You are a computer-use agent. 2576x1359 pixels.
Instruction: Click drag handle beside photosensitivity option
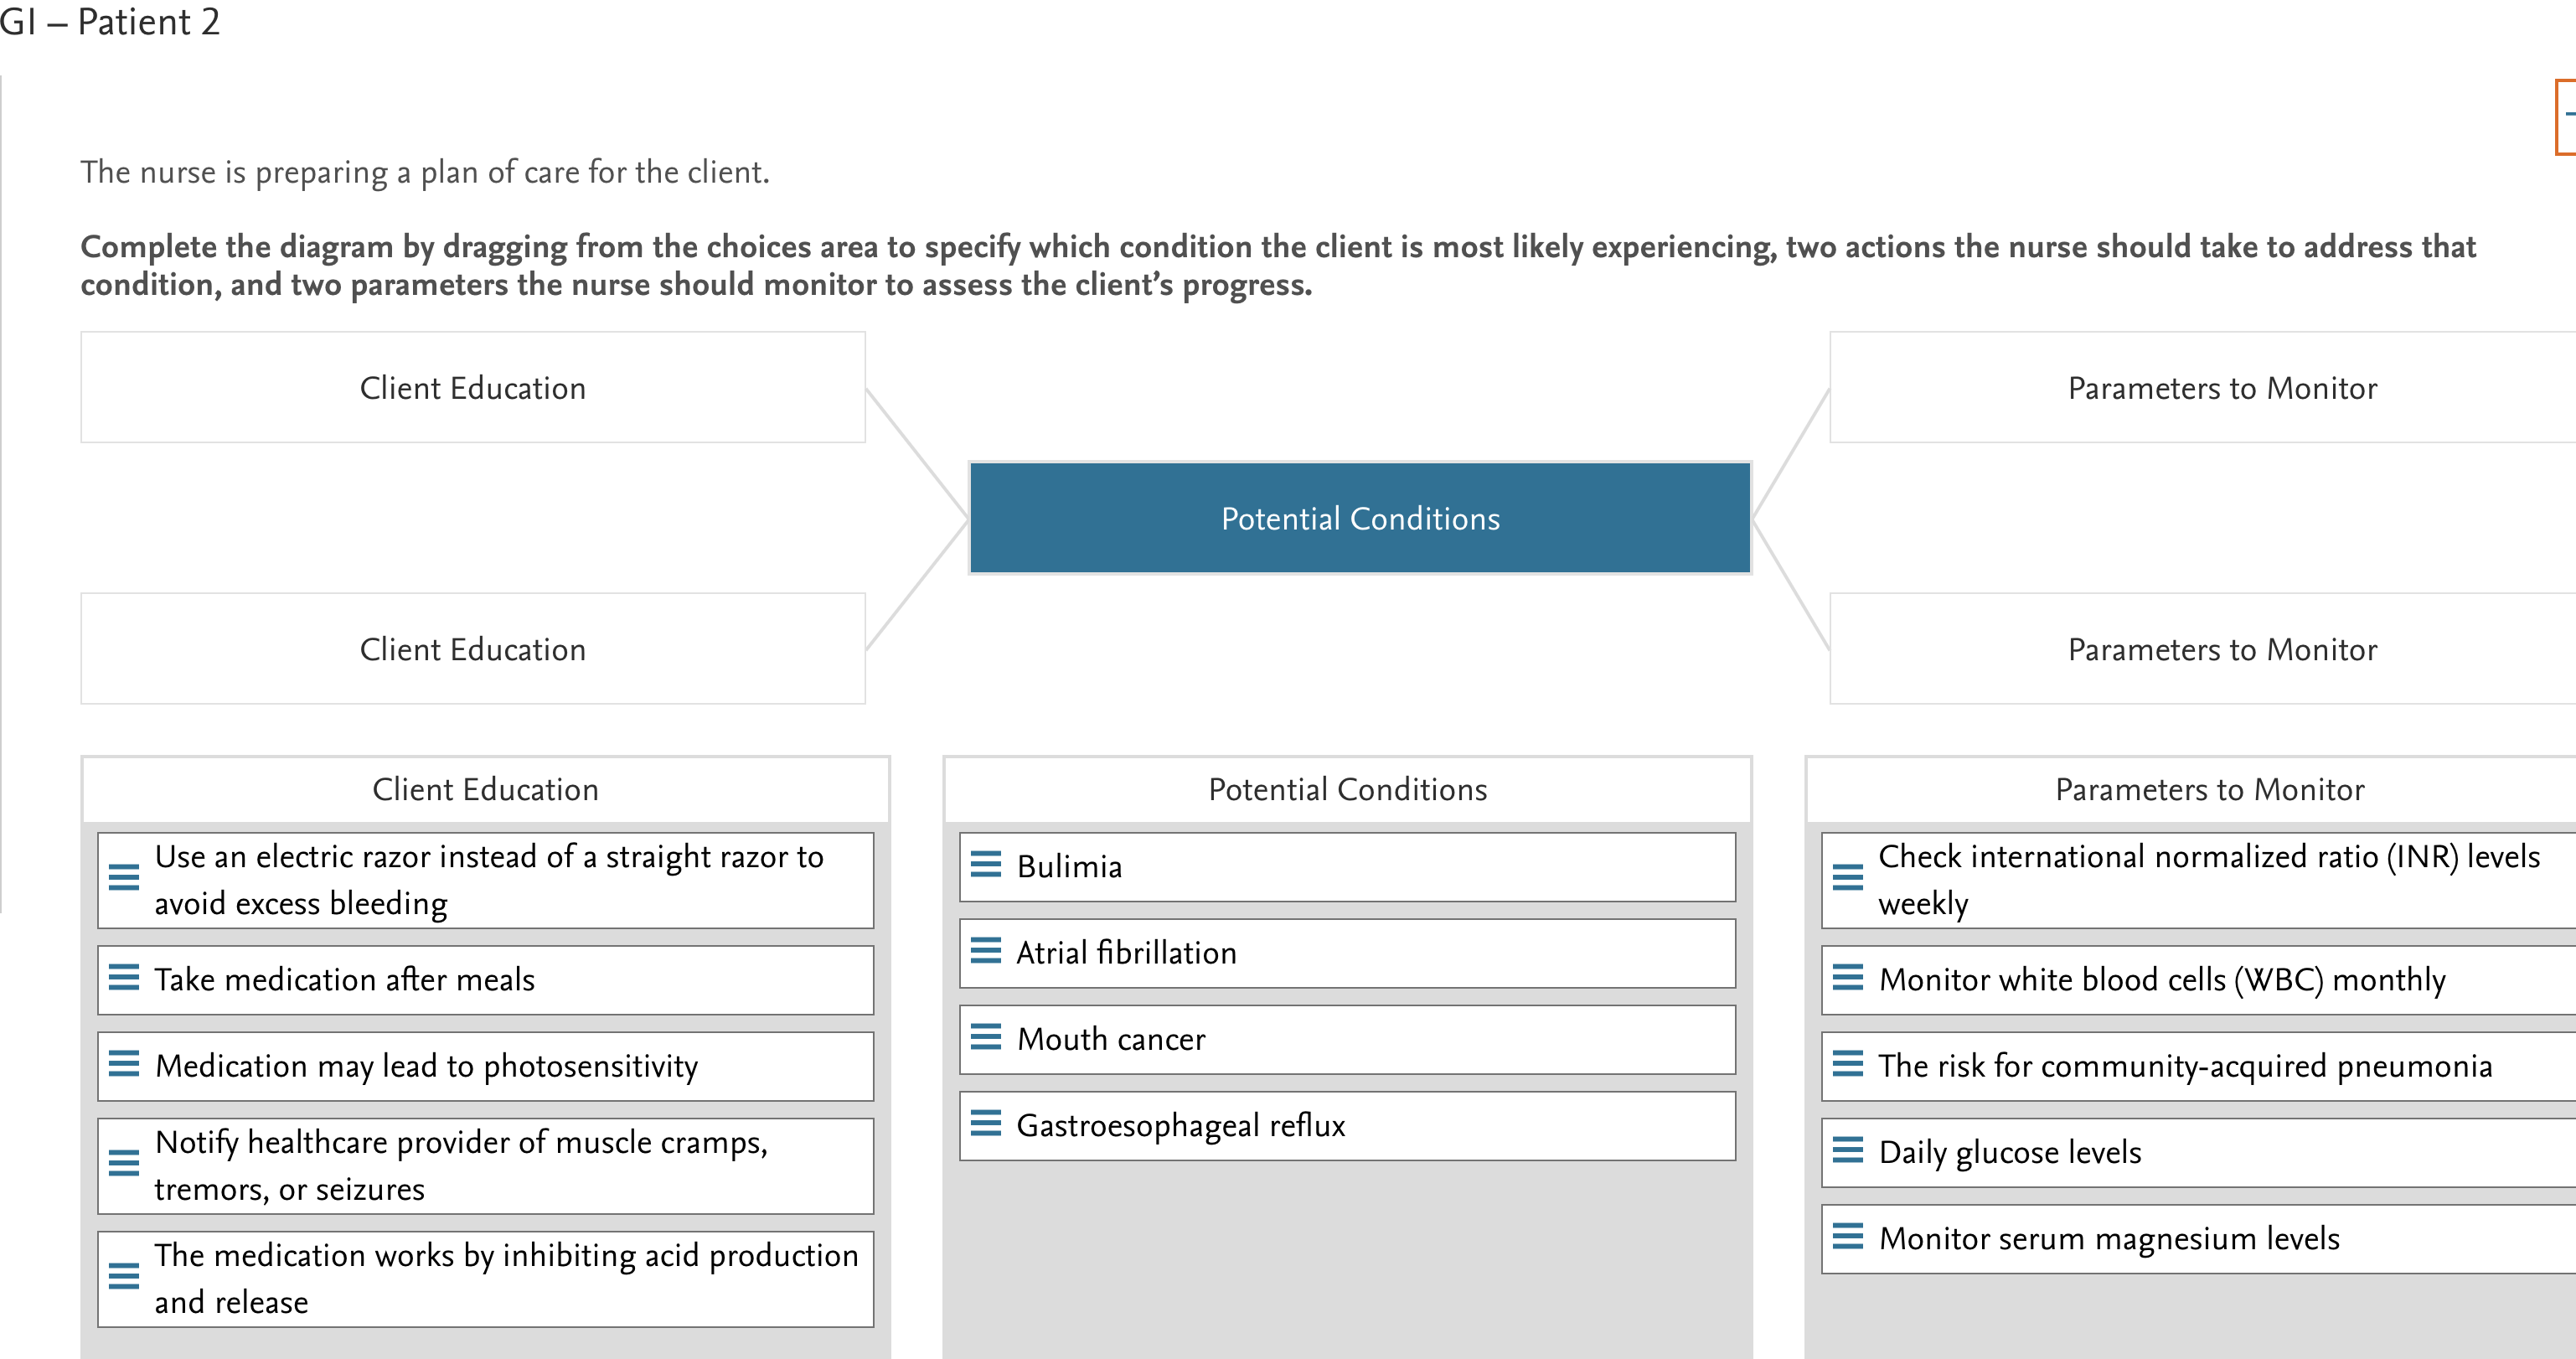123,1064
